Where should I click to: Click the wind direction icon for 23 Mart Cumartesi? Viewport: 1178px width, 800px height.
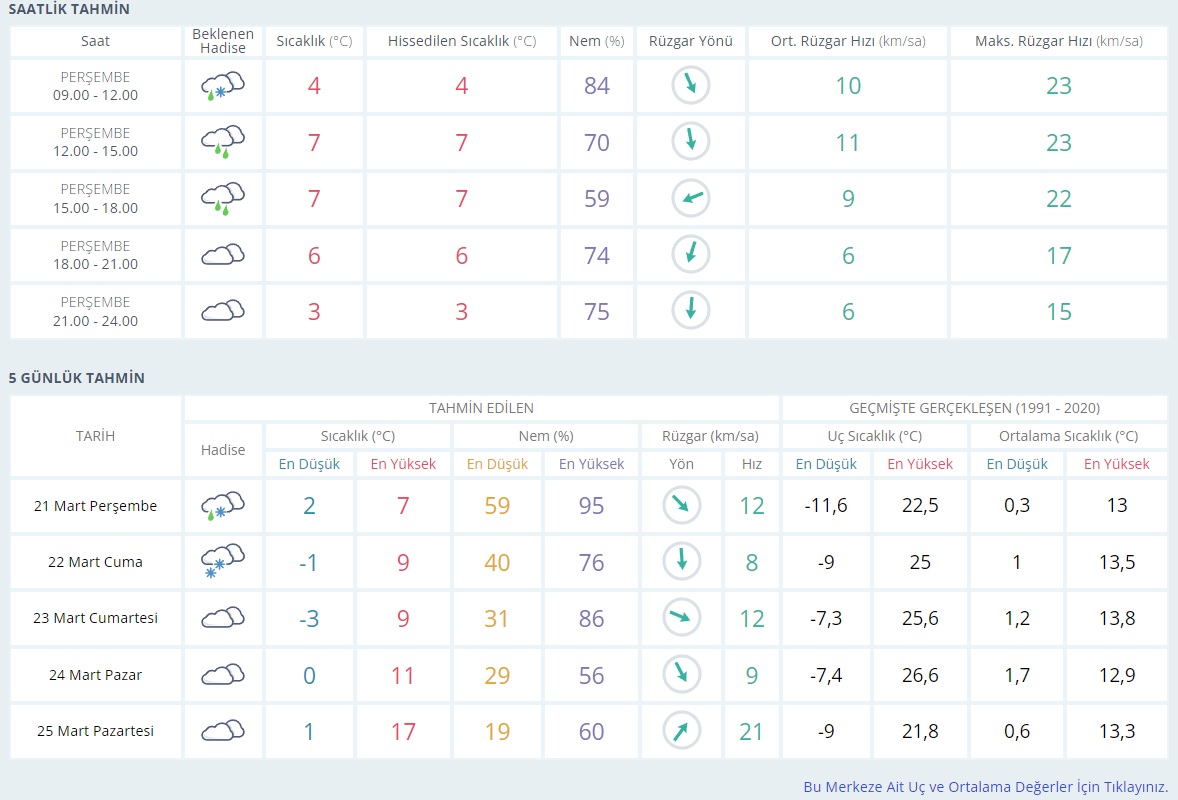(x=682, y=618)
